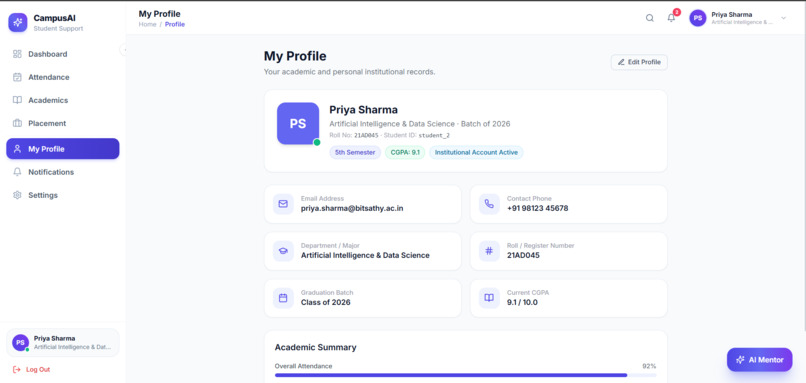Click the large PS profile picture tile
This screenshot has height=383, width=806.
coord(298,123)
